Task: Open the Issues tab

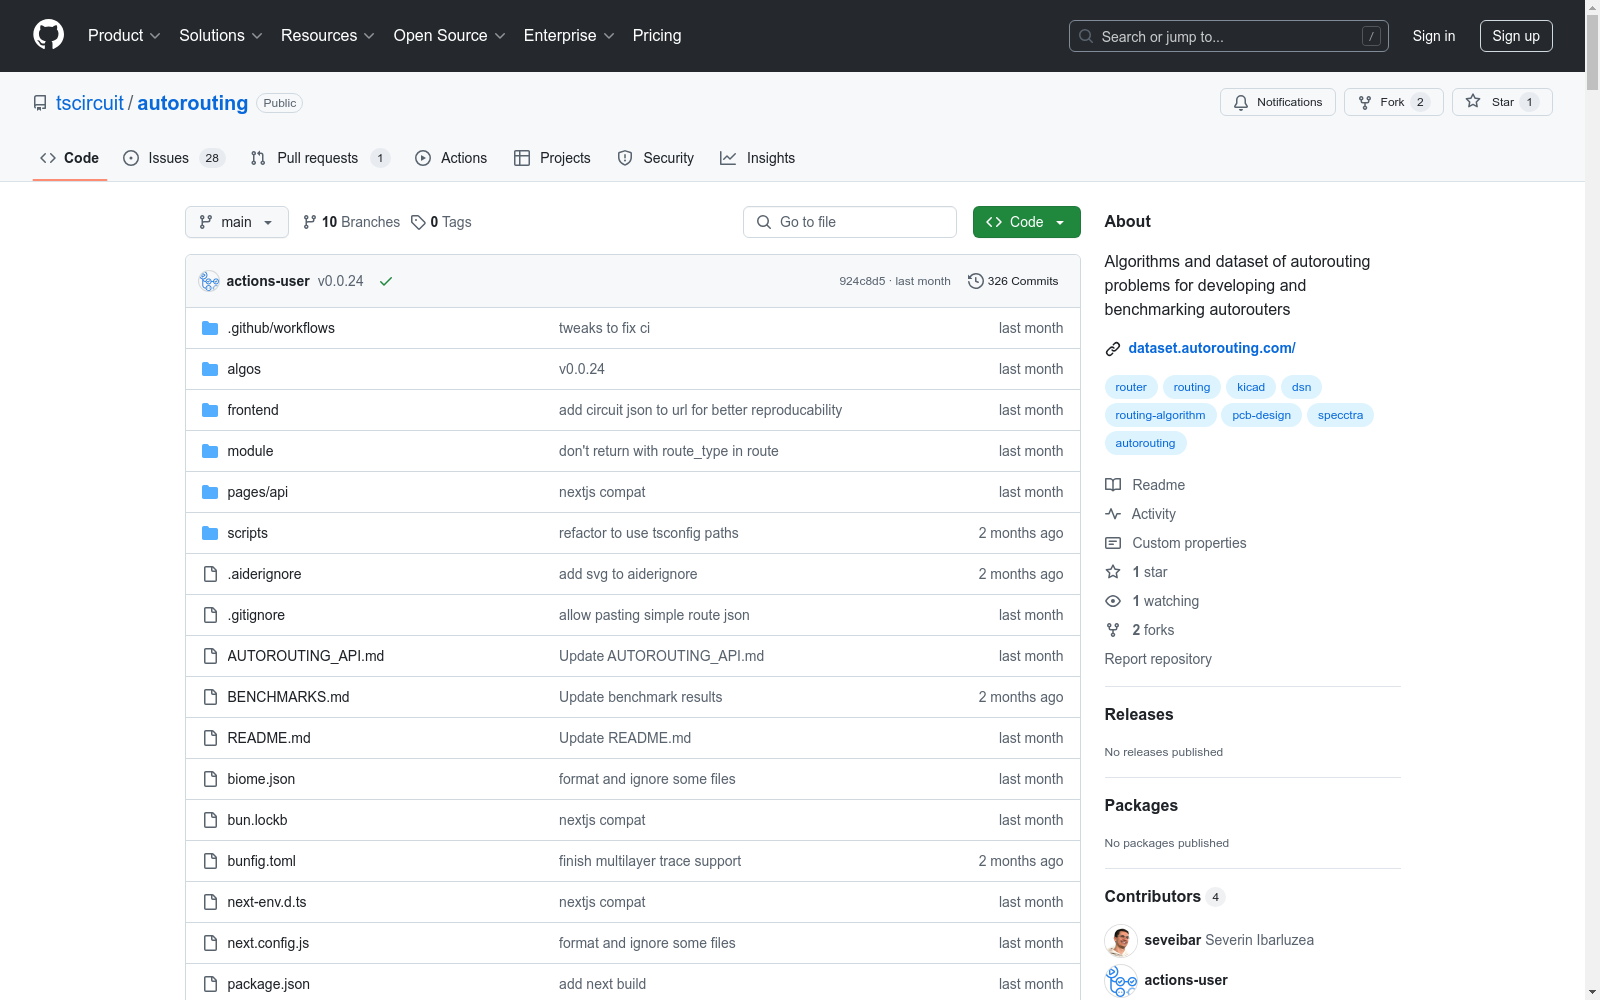Action: 174,158
